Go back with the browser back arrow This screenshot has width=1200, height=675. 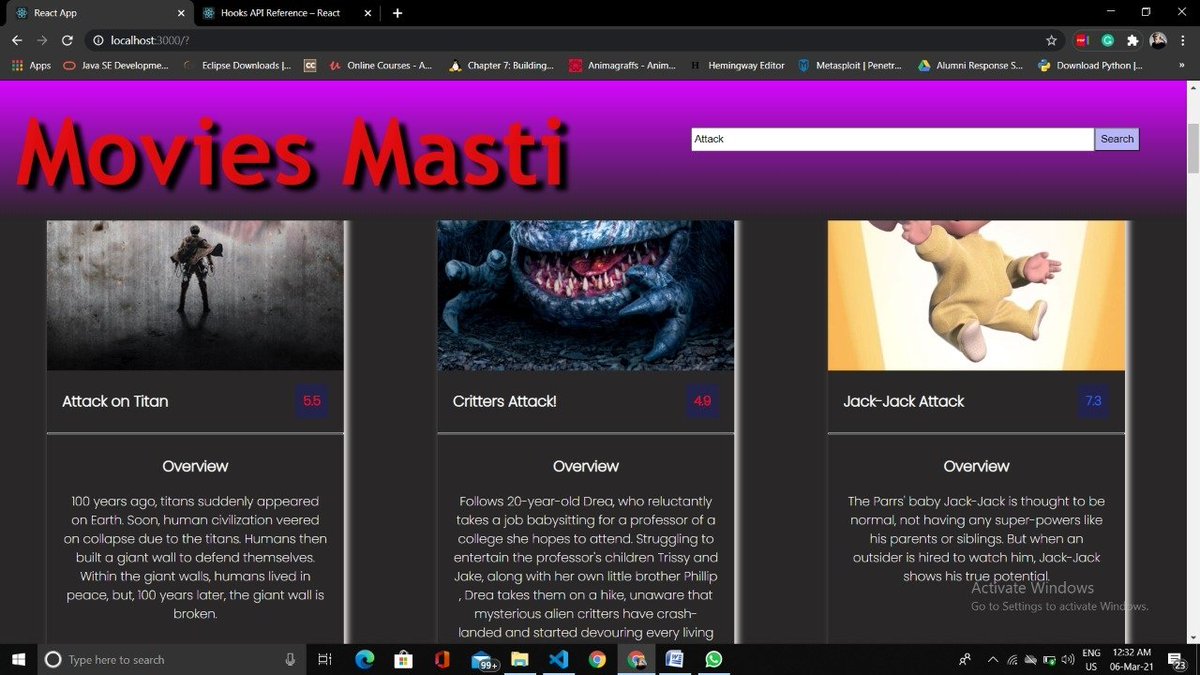pos(17,40)
